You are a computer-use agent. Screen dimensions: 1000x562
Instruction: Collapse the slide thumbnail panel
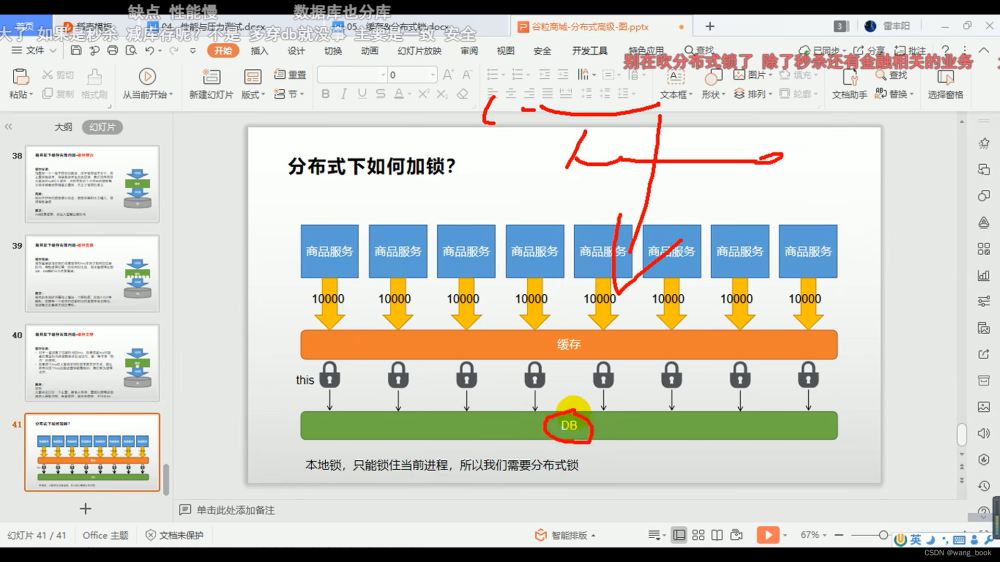click(8, 127)
